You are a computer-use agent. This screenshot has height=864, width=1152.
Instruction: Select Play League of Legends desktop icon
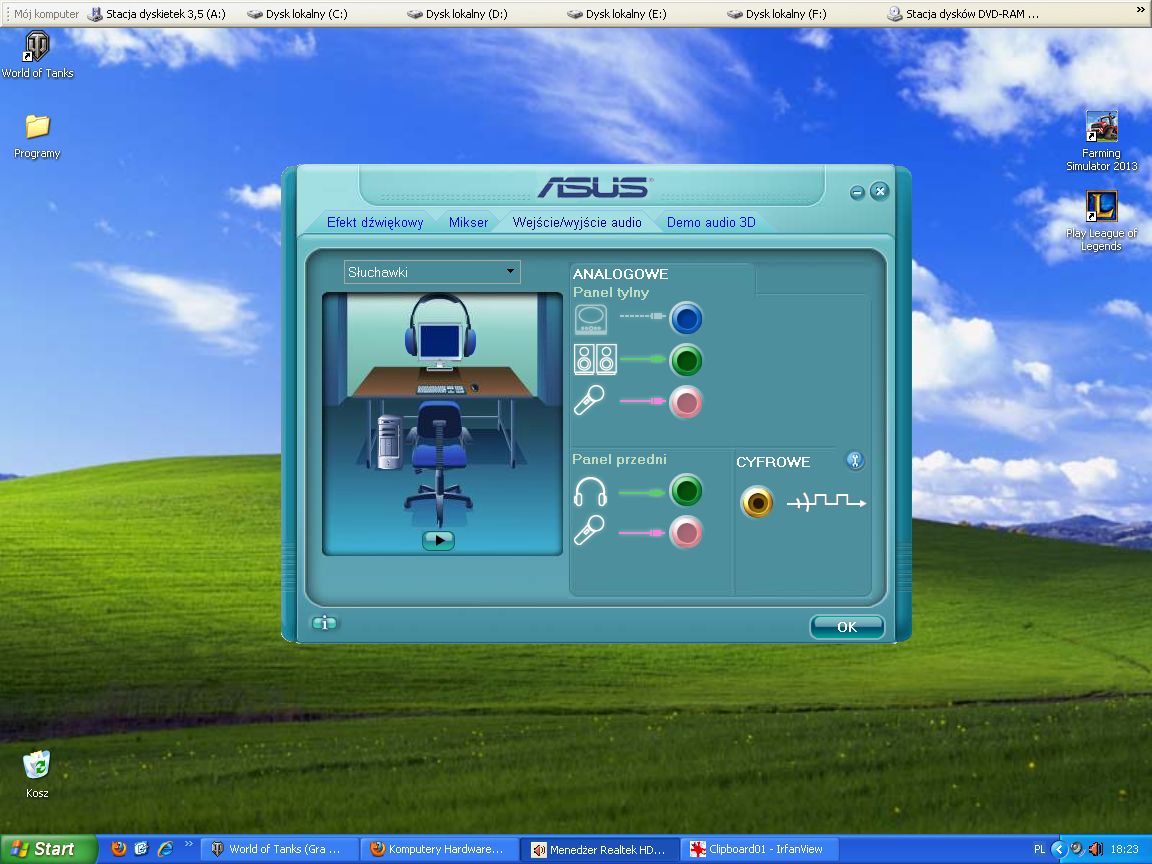tap(1101, 221)
